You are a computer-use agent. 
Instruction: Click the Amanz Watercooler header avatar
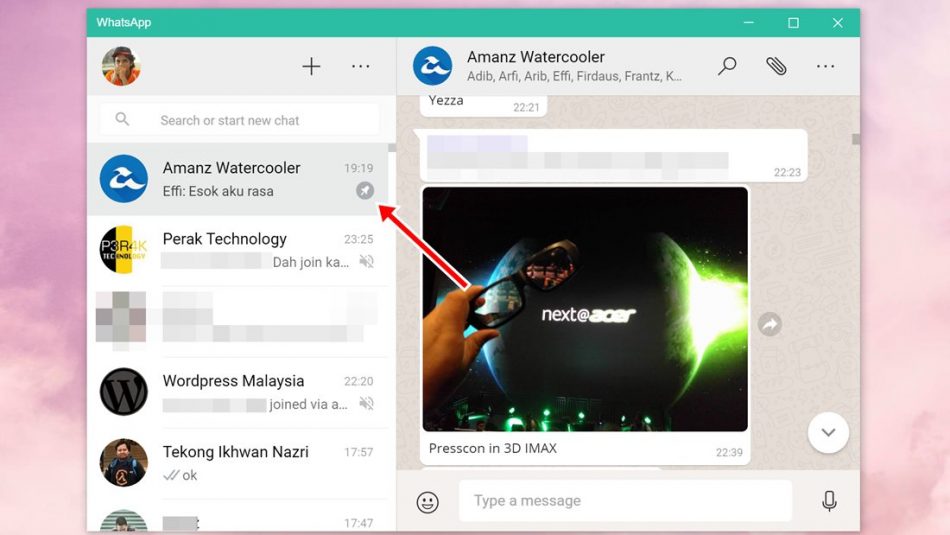(x=433, y=66)
